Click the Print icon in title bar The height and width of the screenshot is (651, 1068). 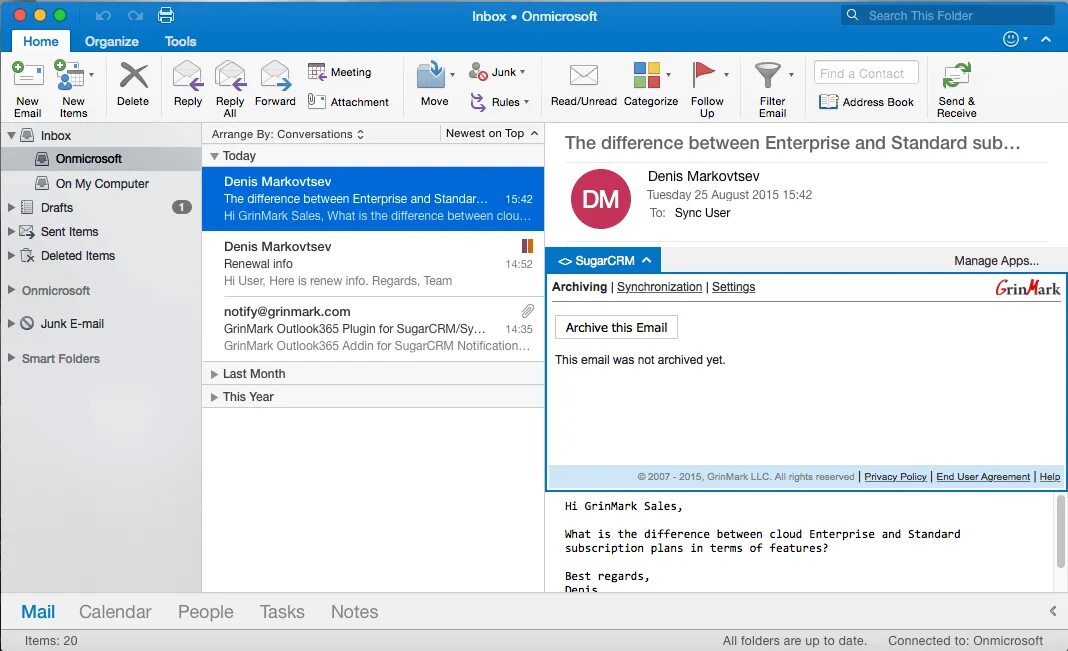tap(166, 15)
